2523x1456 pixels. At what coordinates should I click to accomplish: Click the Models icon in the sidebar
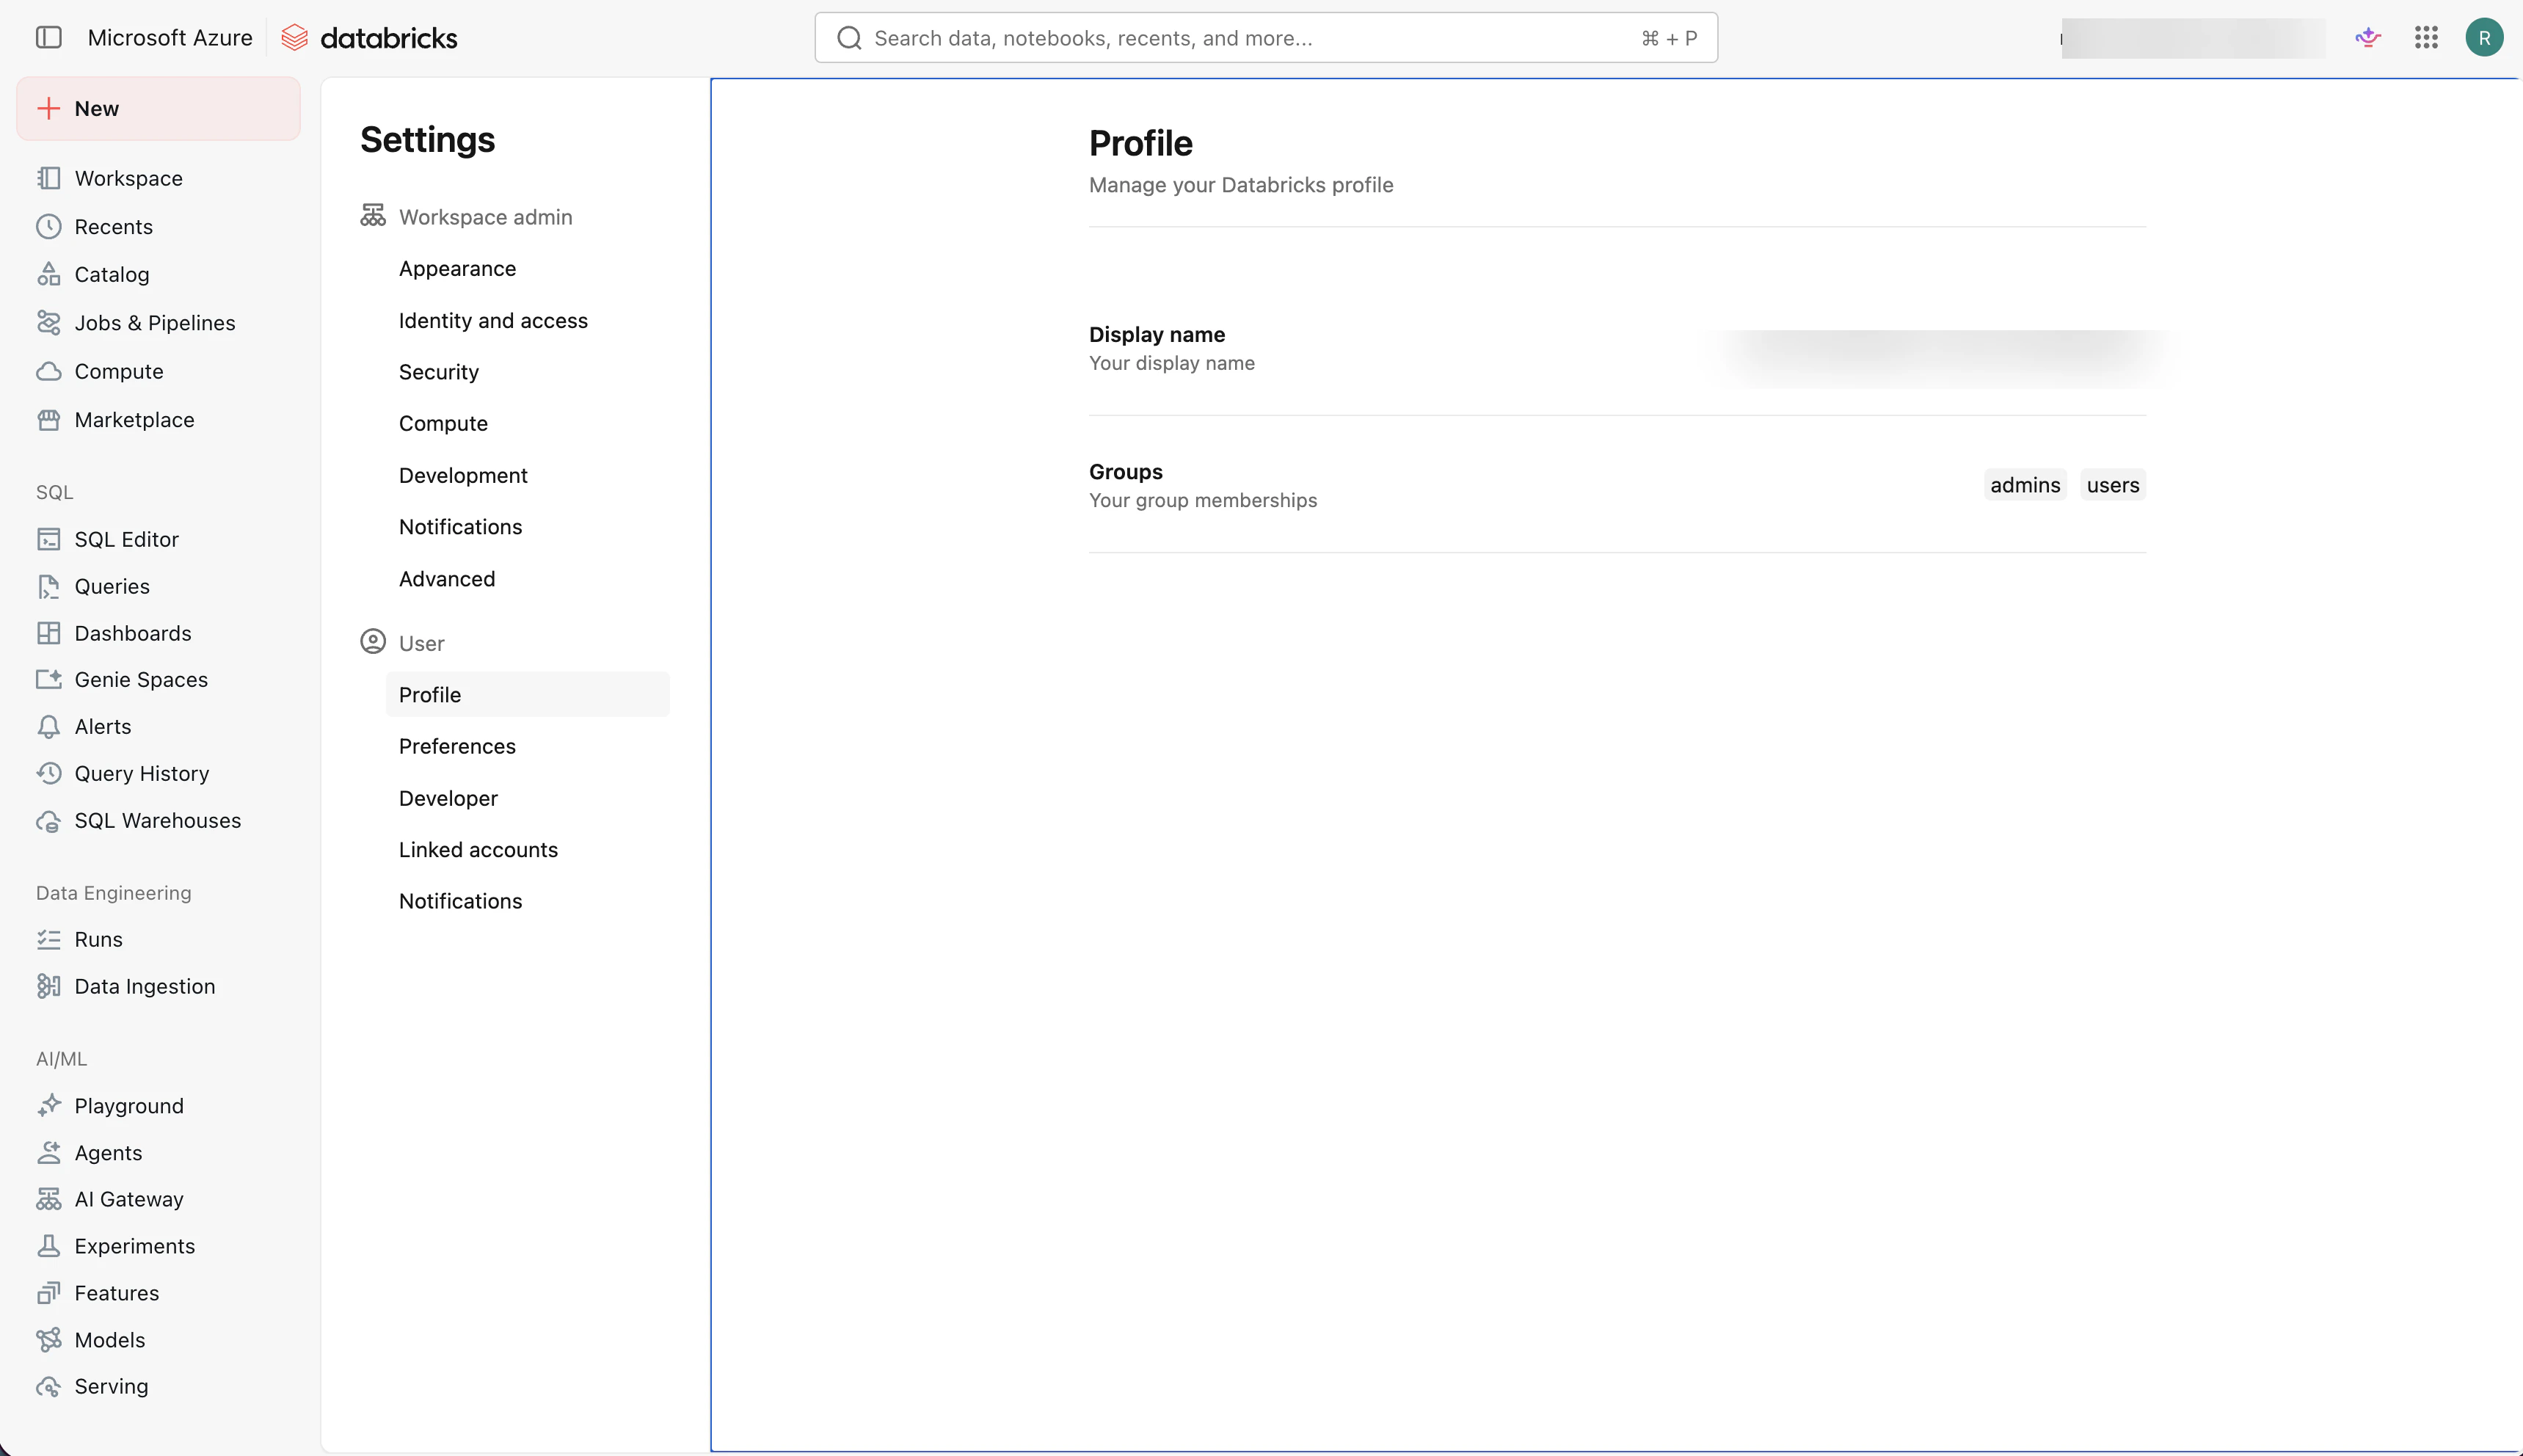(x=48, y=1340)
